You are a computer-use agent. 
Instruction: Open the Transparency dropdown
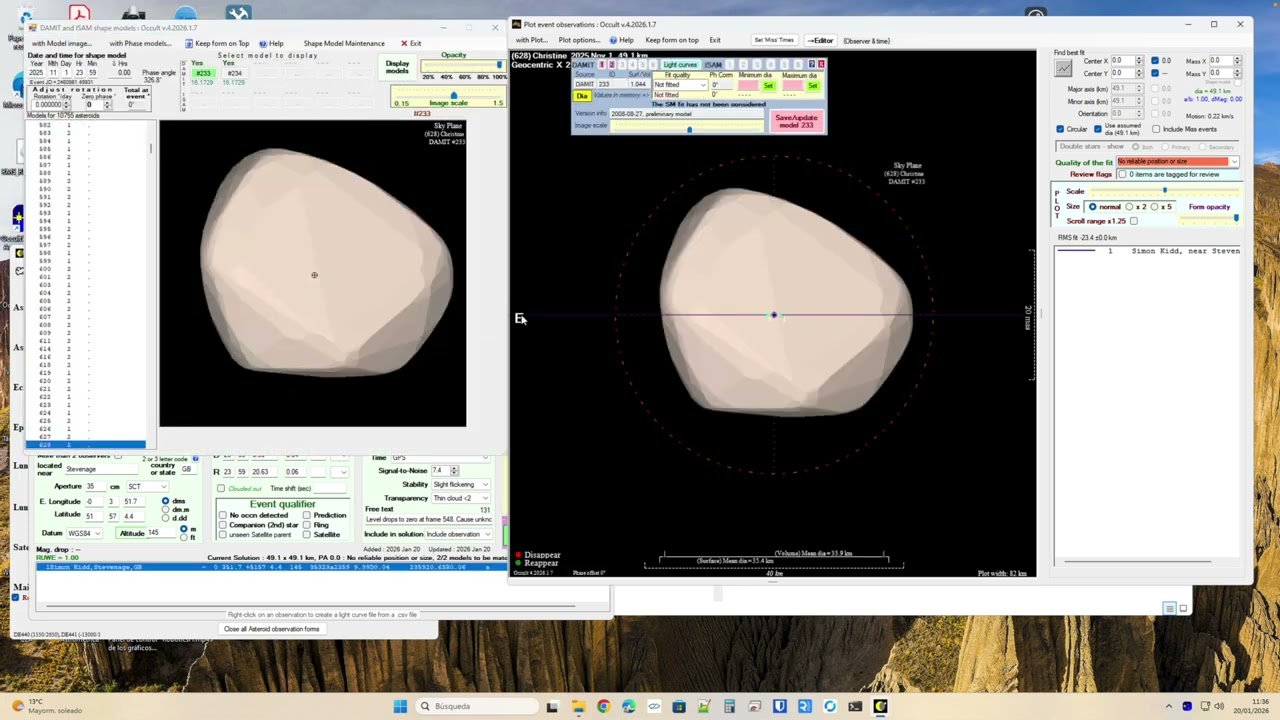460,498
